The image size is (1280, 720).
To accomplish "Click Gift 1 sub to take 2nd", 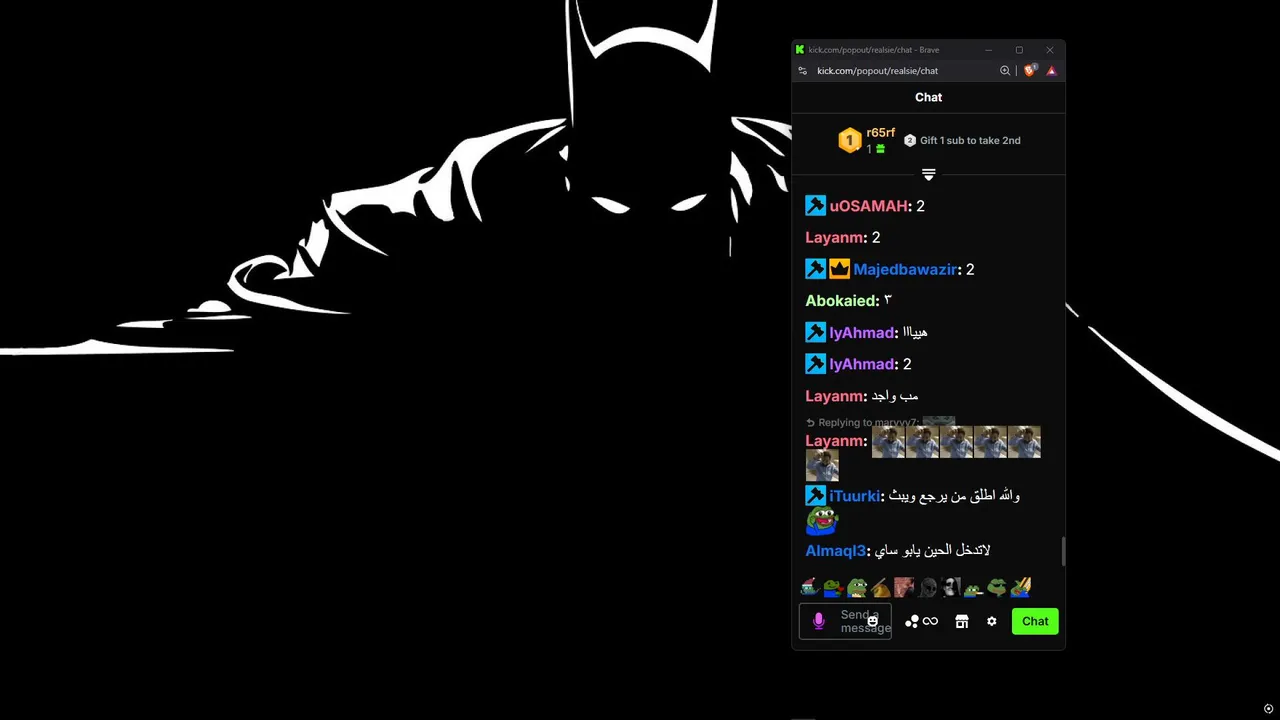I will (x=970, y=141).
